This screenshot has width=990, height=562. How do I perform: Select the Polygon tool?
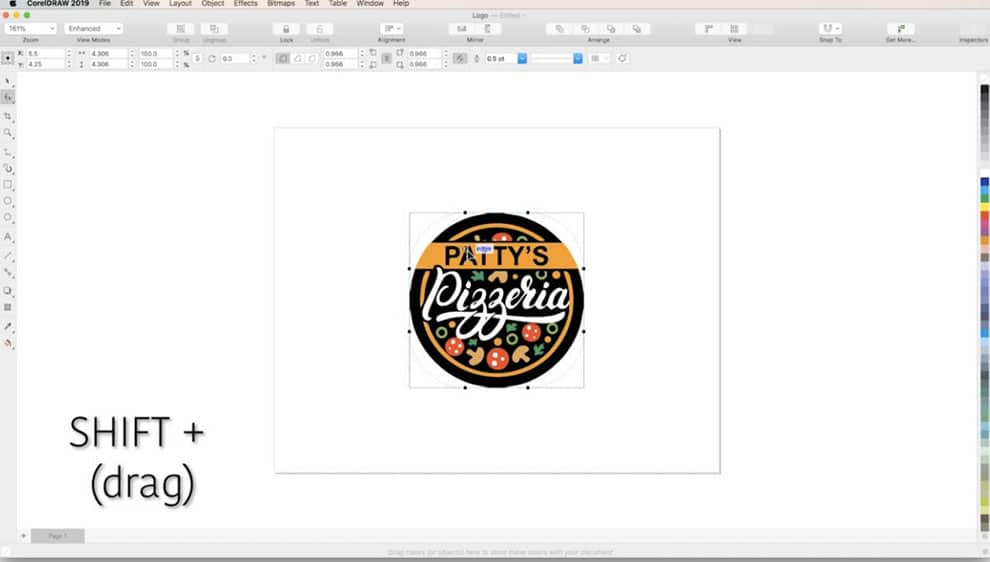8,217
